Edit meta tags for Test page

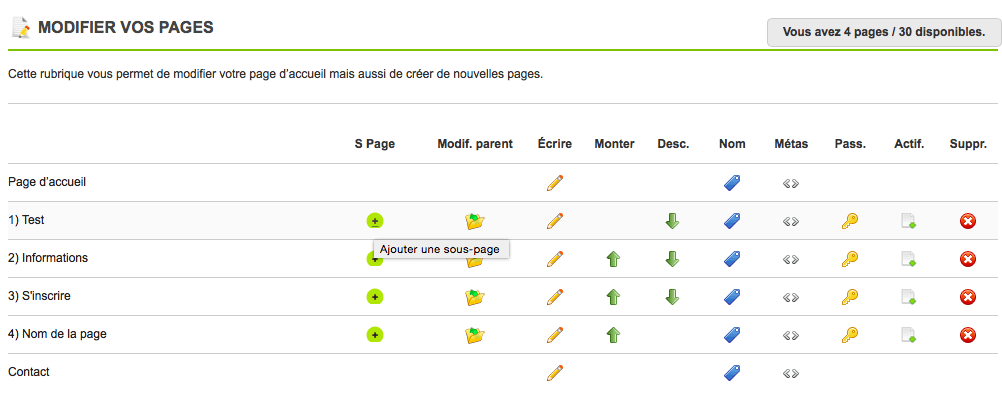tap(791, 221)
